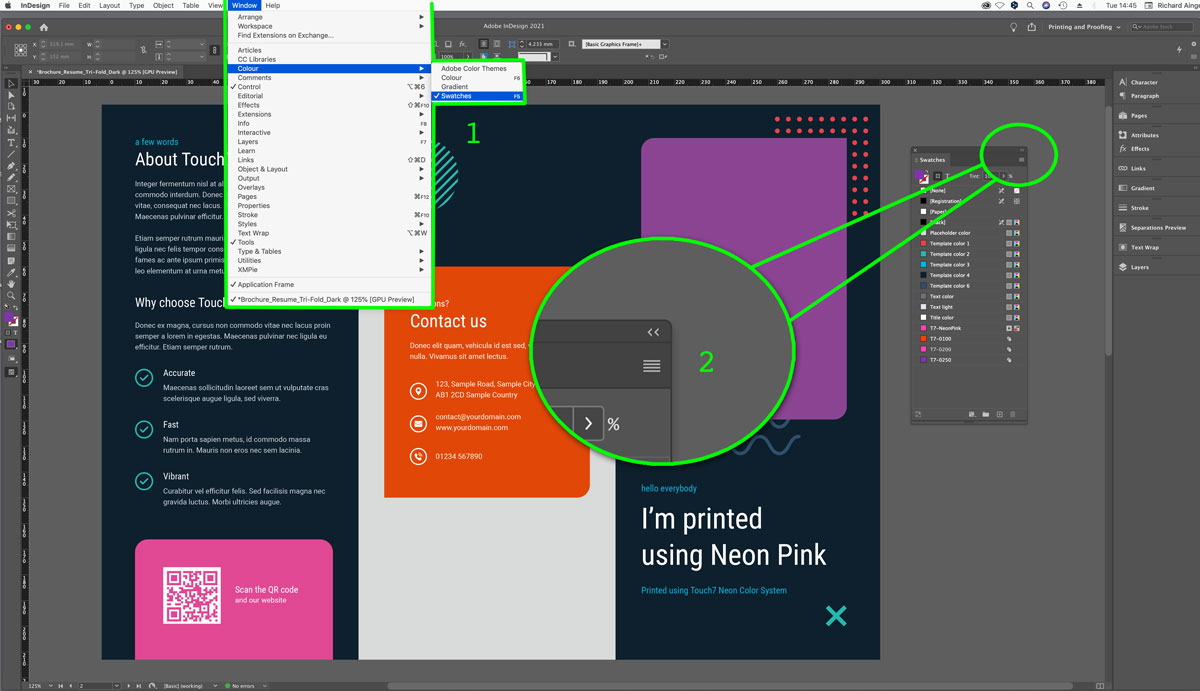Viewport: 1200px width, 691px height.
Task: Click the new swatch button
Action: [999, 414]
